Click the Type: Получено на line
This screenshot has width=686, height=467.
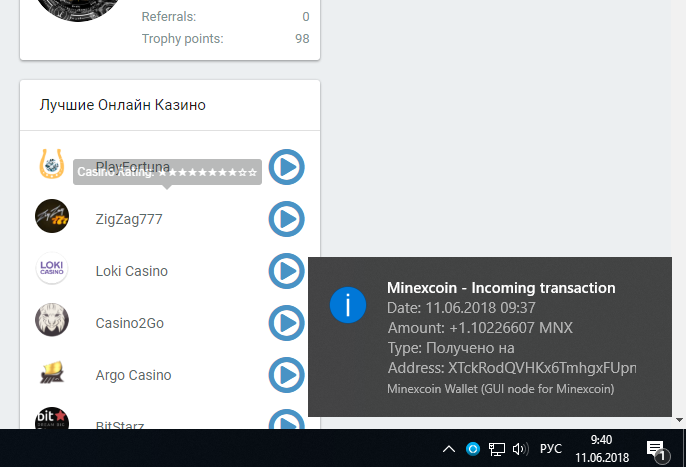click(451, 348)
